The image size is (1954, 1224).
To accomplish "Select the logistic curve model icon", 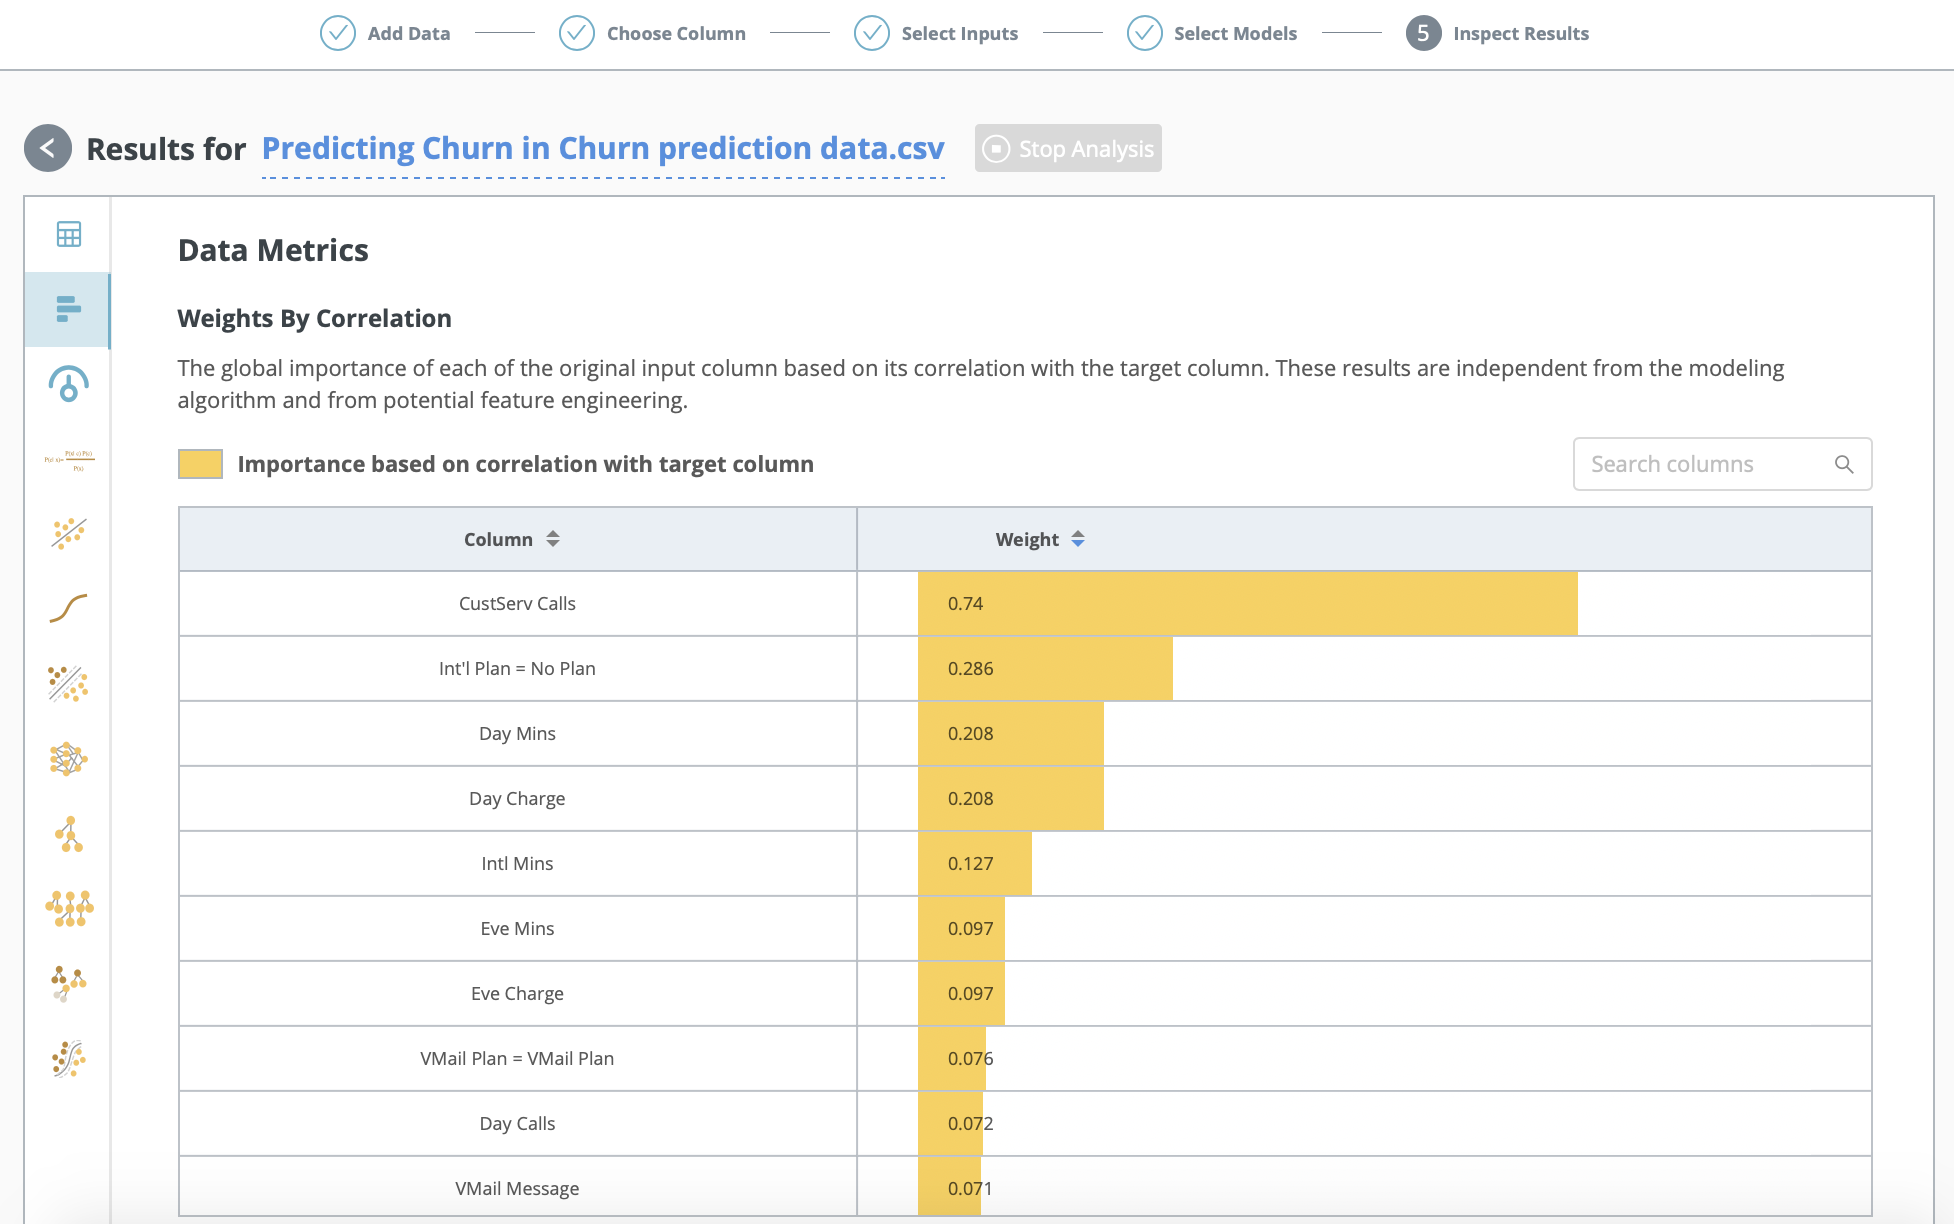I will (x=67, y=608).
